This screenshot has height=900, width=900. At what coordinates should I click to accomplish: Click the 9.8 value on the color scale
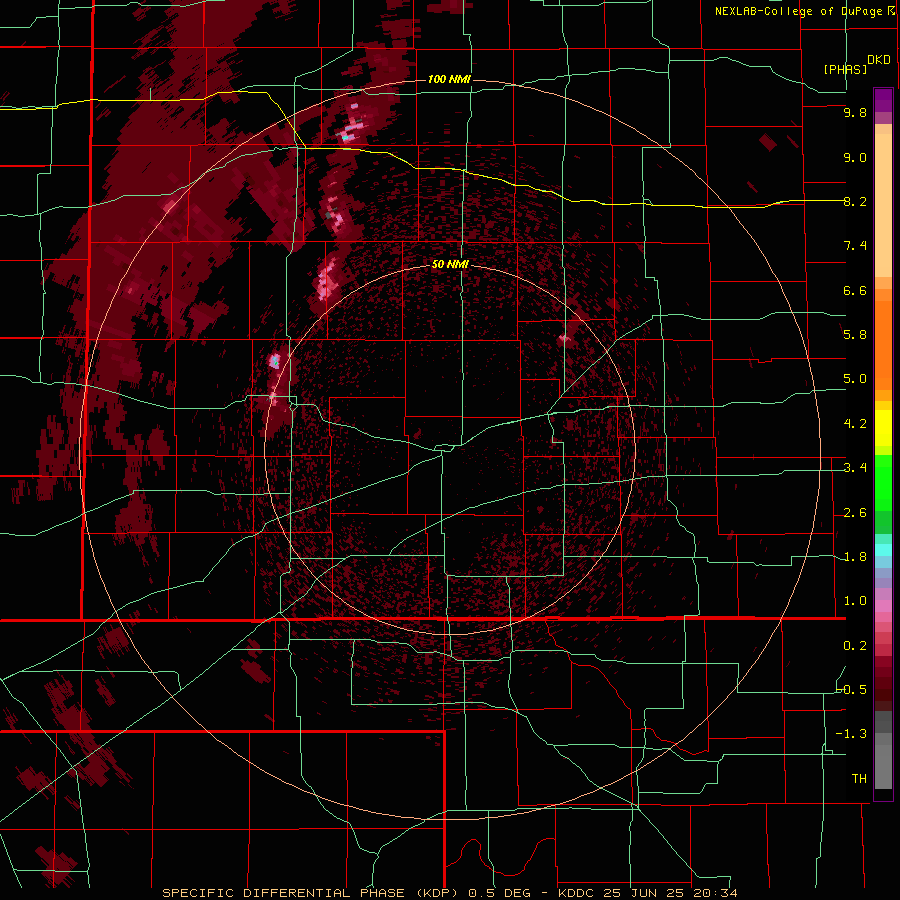click(855, 112)
